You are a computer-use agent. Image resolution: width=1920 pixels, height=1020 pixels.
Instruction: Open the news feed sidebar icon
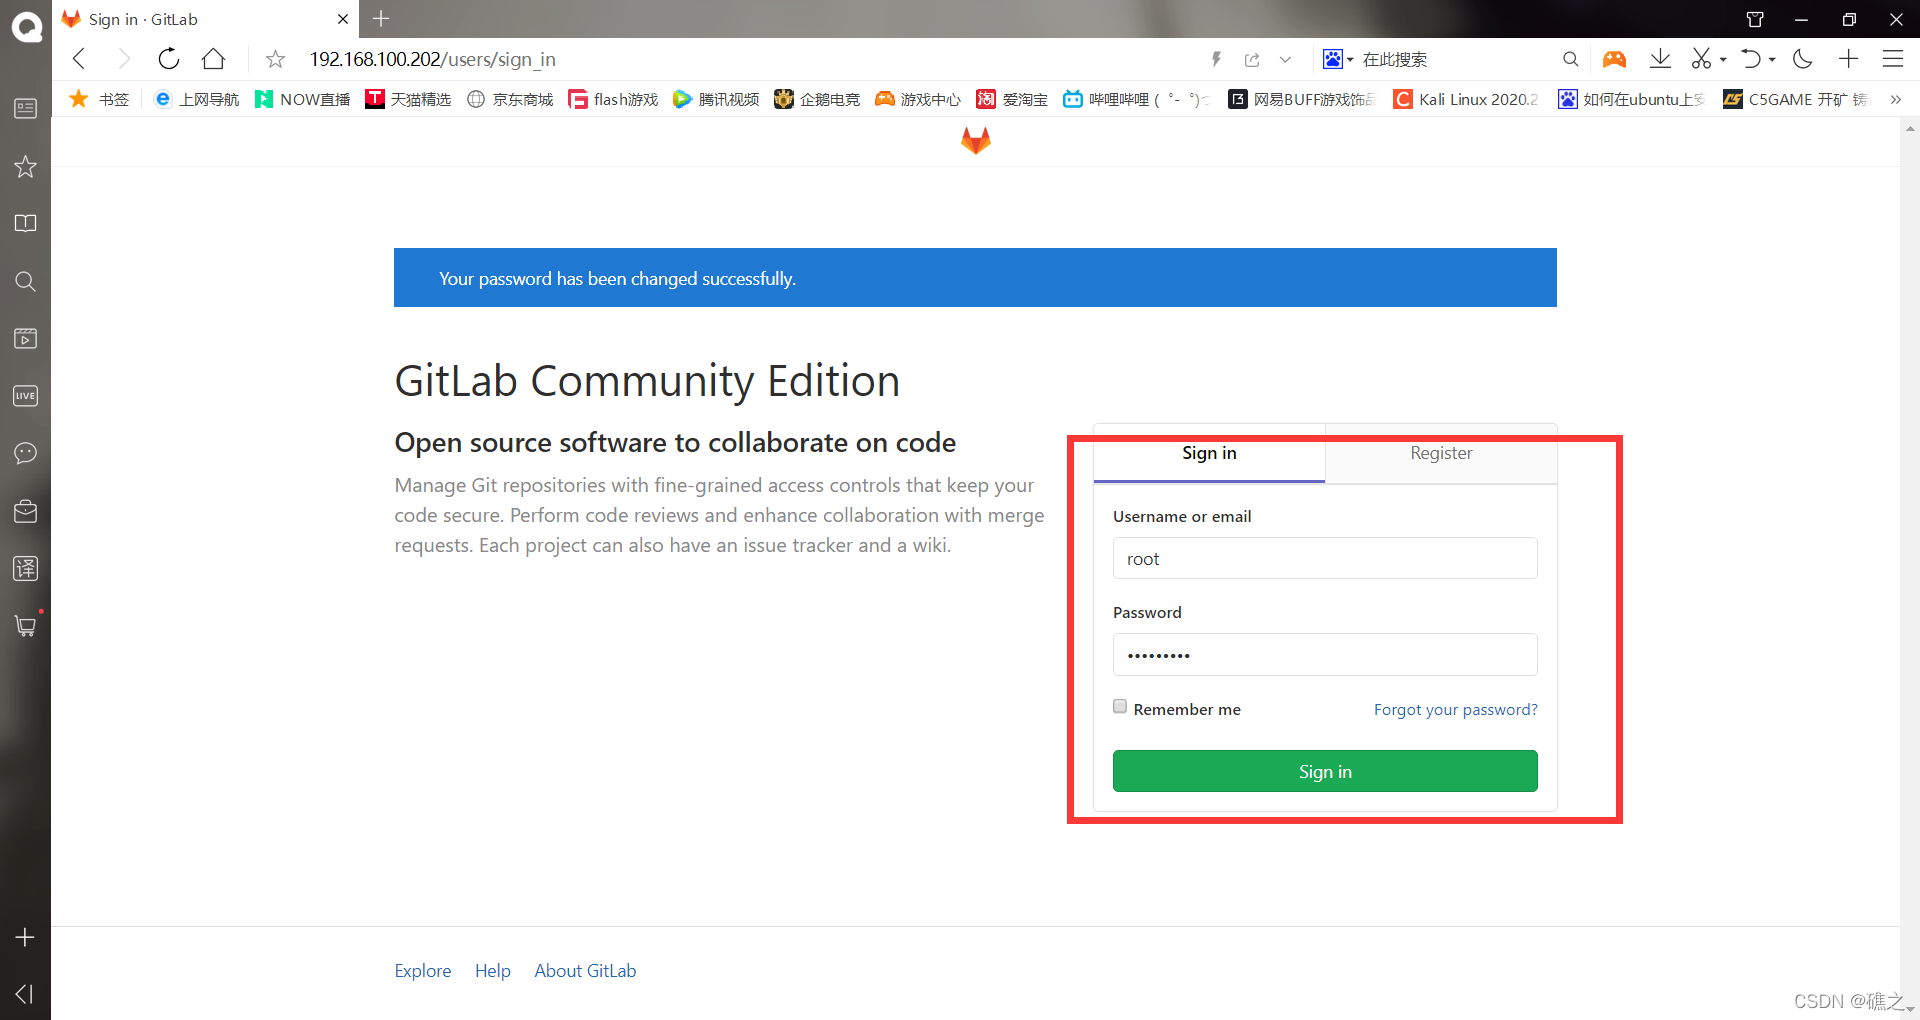click(26, 108)
